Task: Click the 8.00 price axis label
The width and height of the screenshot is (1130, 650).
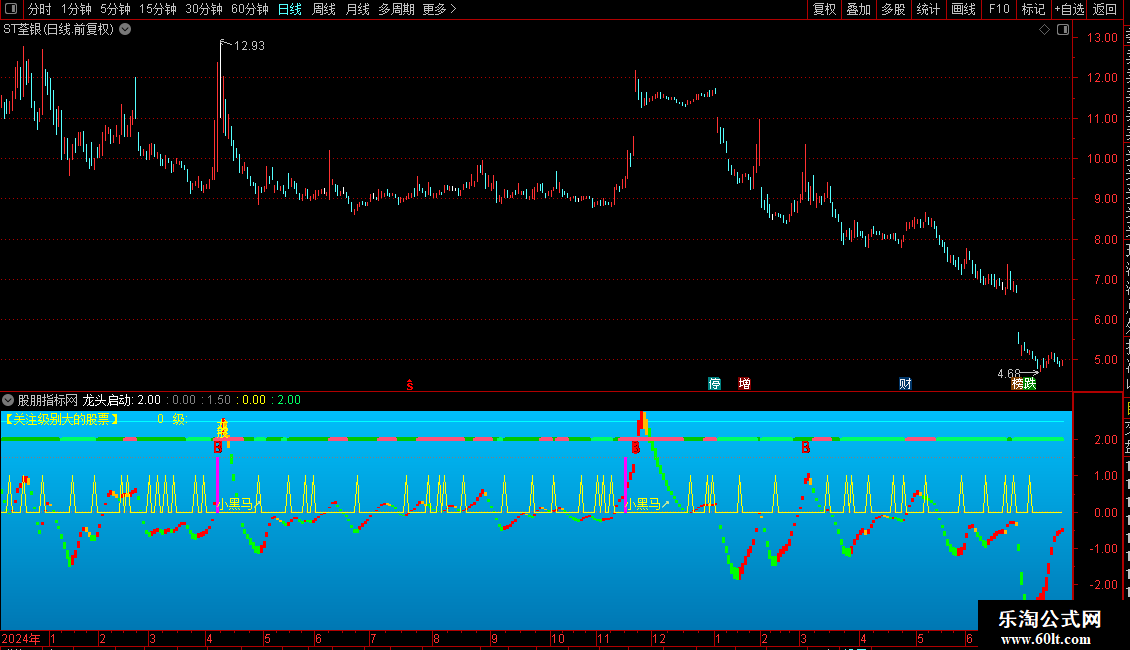Action: (1105, 239)
